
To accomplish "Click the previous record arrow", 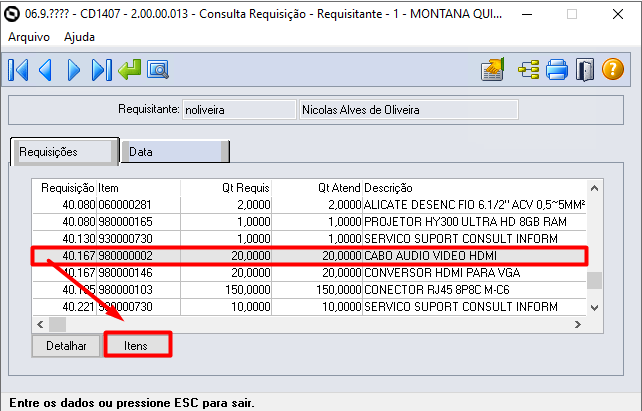I will [x=45, y=70].
